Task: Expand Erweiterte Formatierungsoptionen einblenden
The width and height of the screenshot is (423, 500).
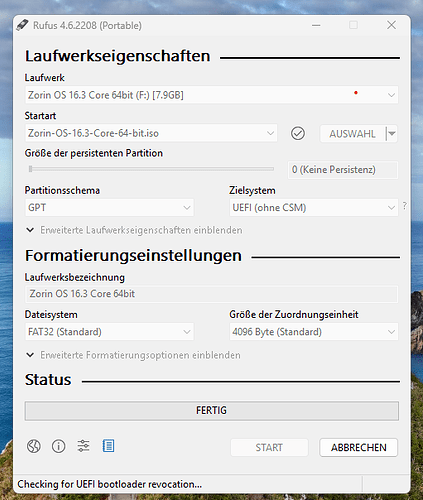Action: [133, 355]
